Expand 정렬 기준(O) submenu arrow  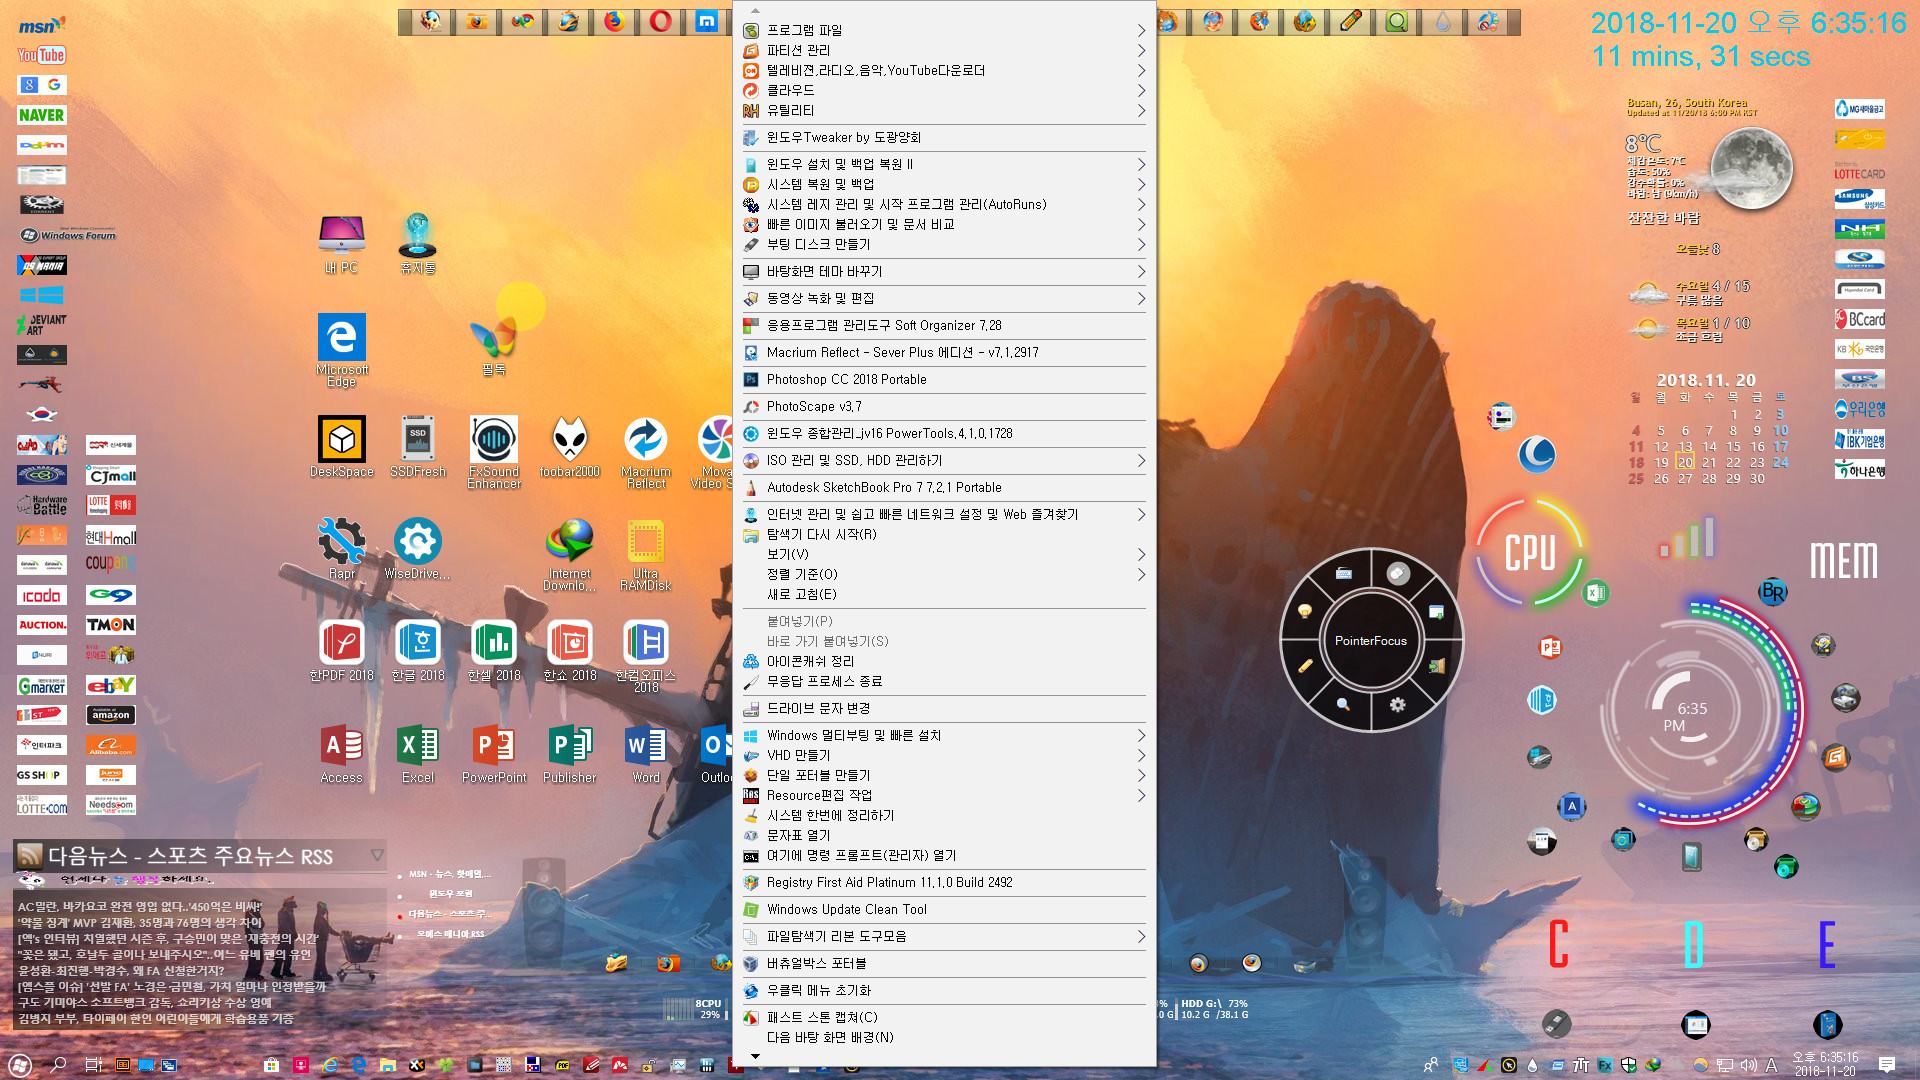pyautogui.click(x=1141, y=574)
